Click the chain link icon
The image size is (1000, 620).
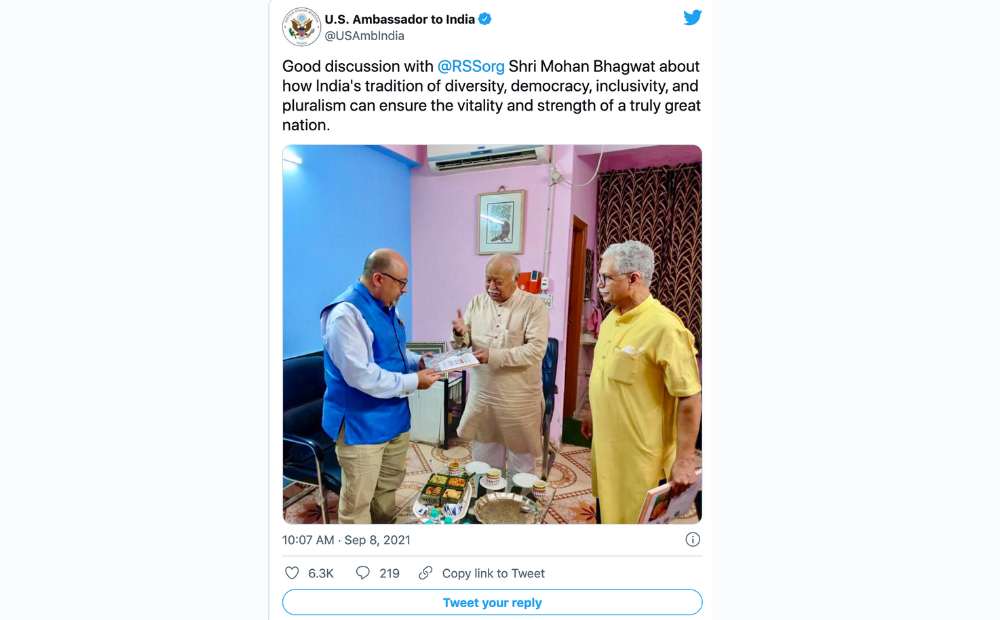pyautogui.click(x=425, y=573)
